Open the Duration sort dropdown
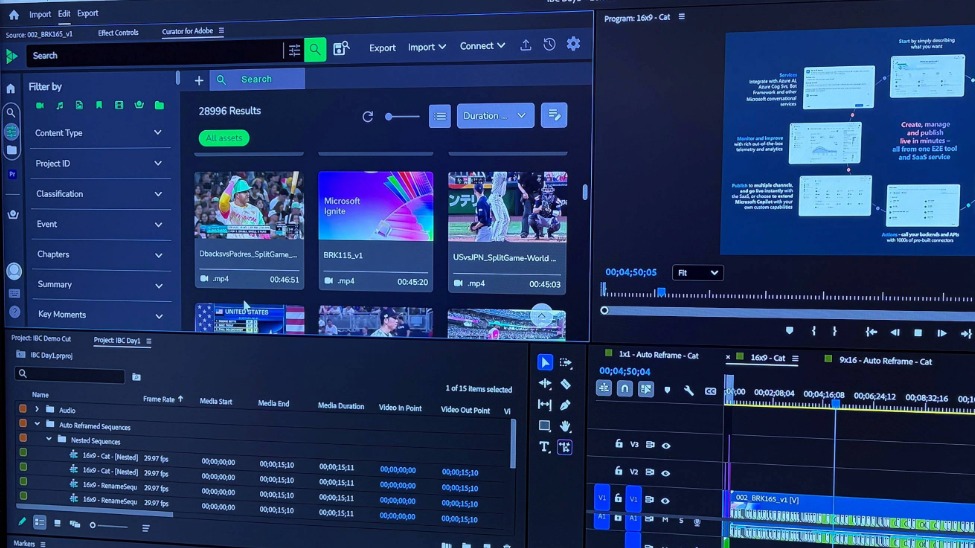Viewport: 975px width, 548px height. (495, 116)
